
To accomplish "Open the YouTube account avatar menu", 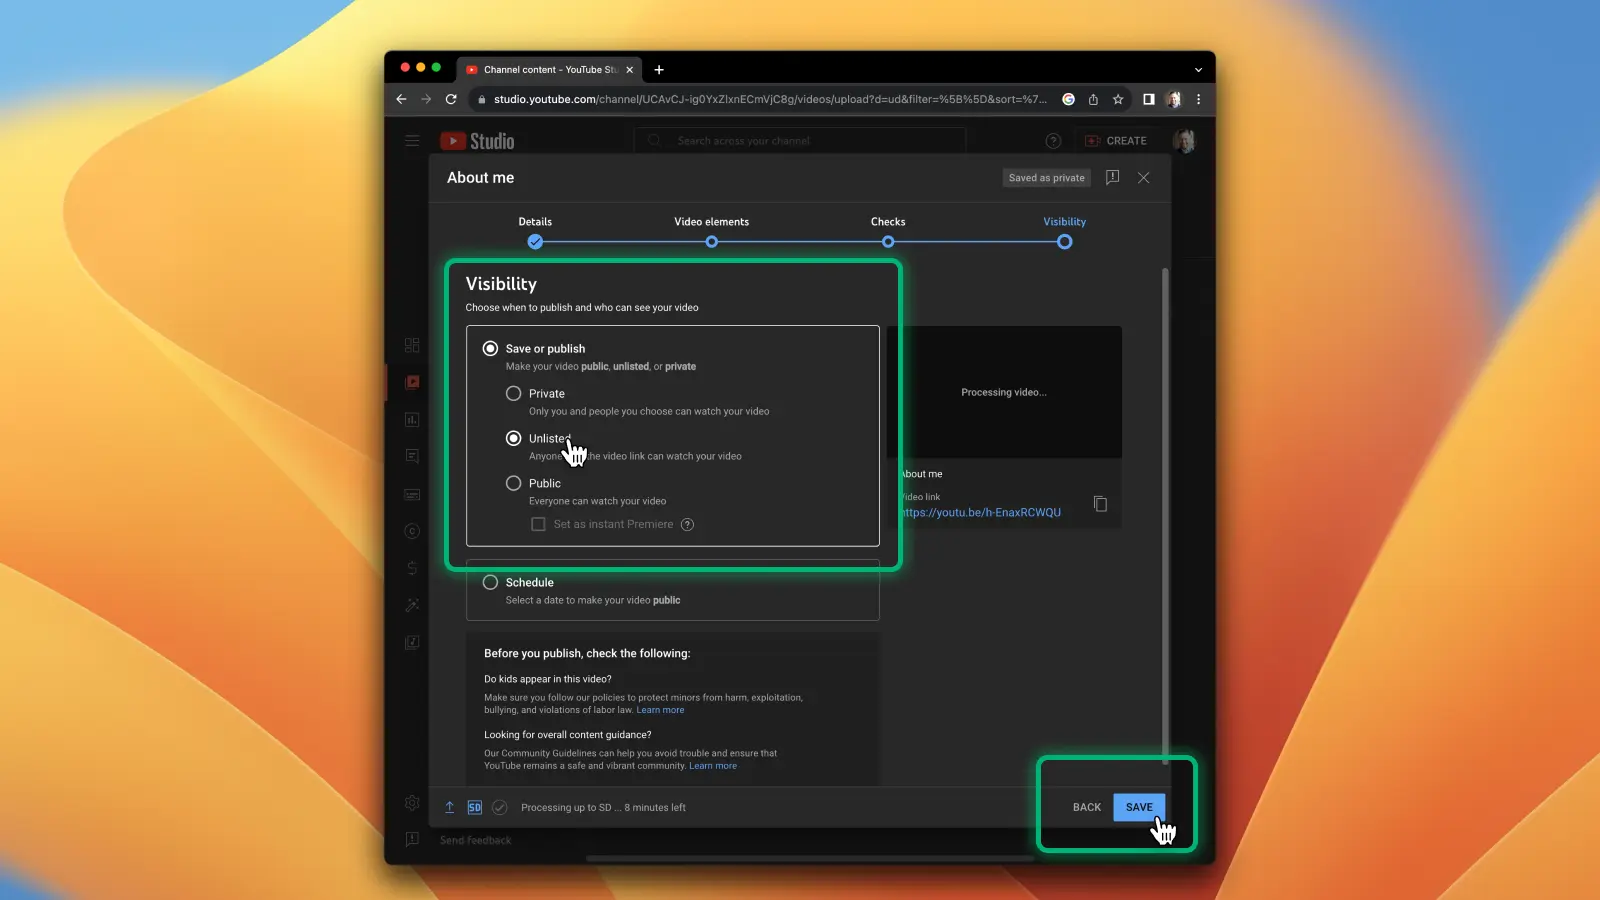I will 1184,141.
